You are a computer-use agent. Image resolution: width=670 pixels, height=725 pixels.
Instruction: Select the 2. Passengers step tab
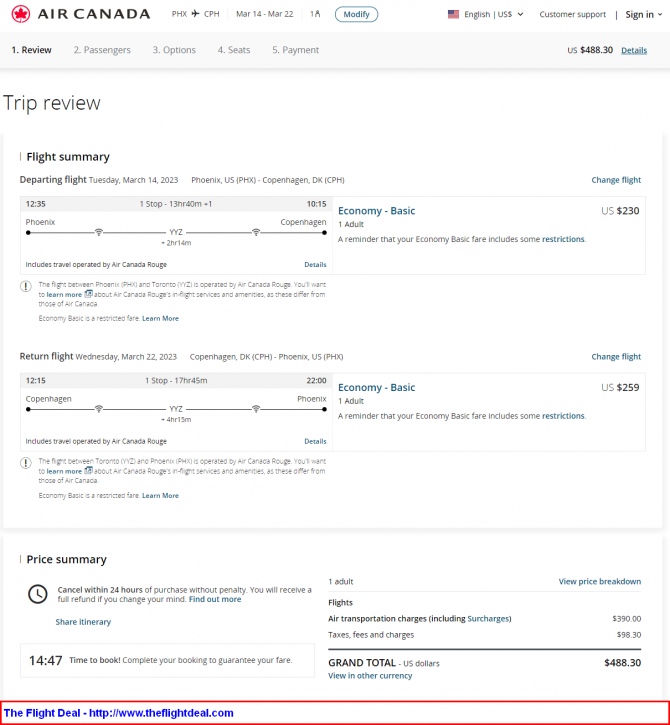tap(102, 50)
